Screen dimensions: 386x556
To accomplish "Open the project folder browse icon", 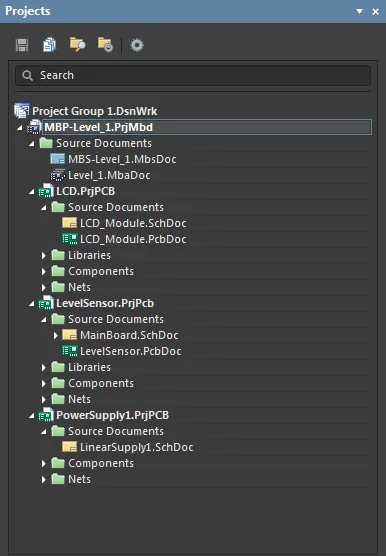I will point(78,45).
